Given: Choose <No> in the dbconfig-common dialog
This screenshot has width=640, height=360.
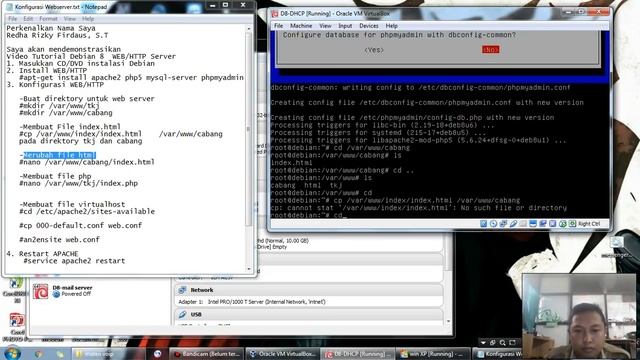Looking at the screenshot, I should pos(490,49).
